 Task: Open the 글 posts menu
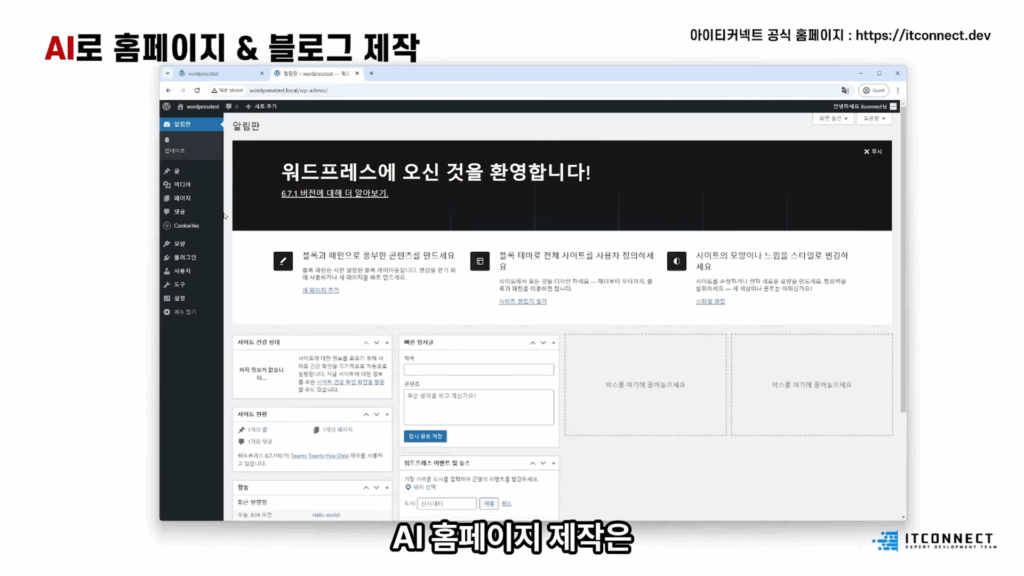(191, 171)
